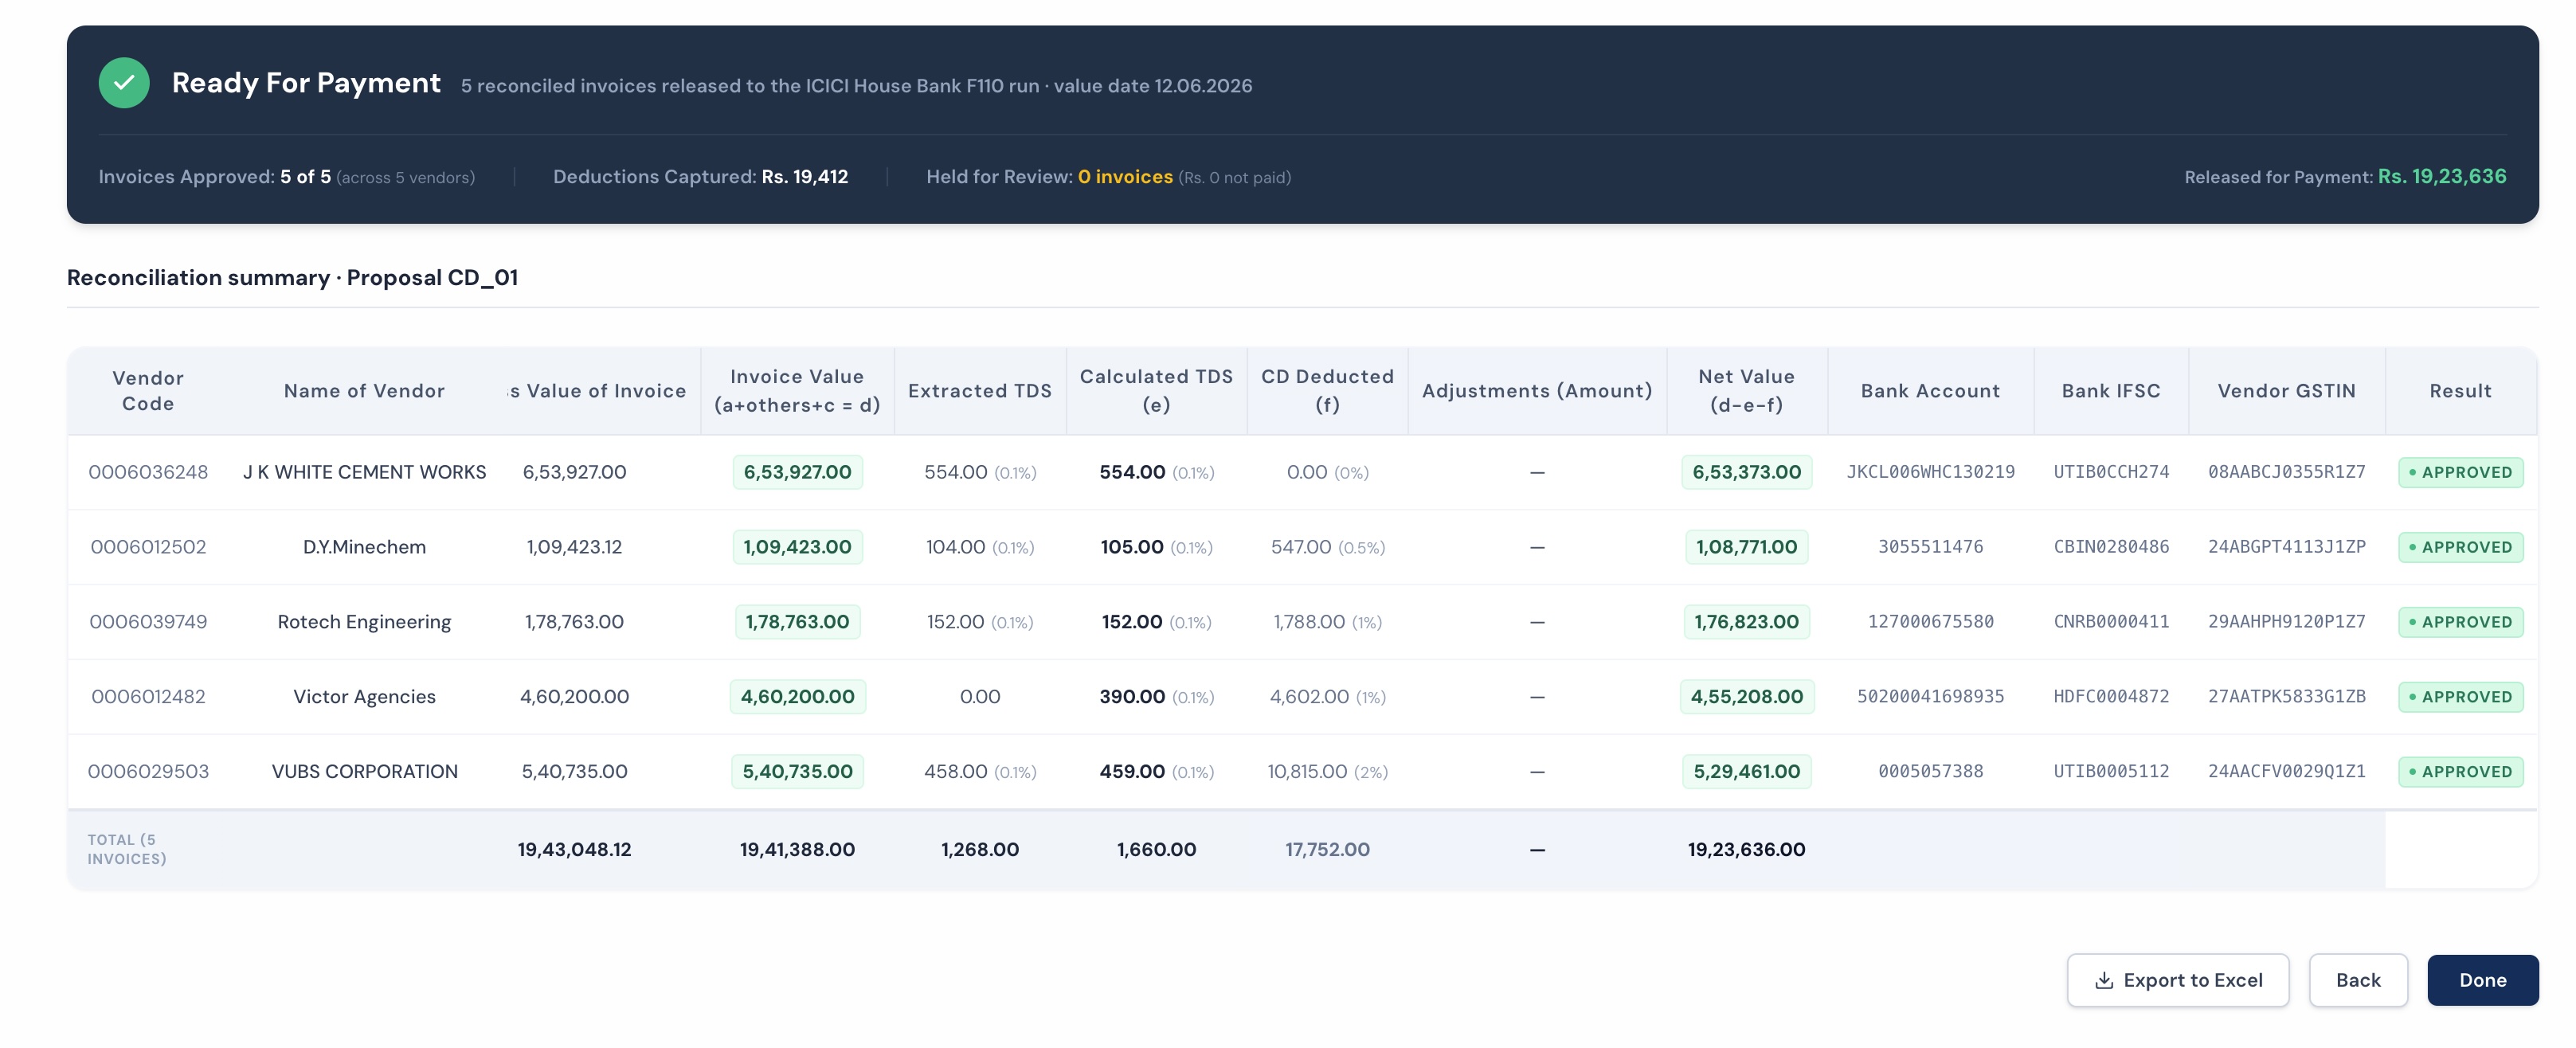Viewport: 2576px width, 1048px height.
Task: Click the Vendor GSTIN column header
Action: [2286, 391]
